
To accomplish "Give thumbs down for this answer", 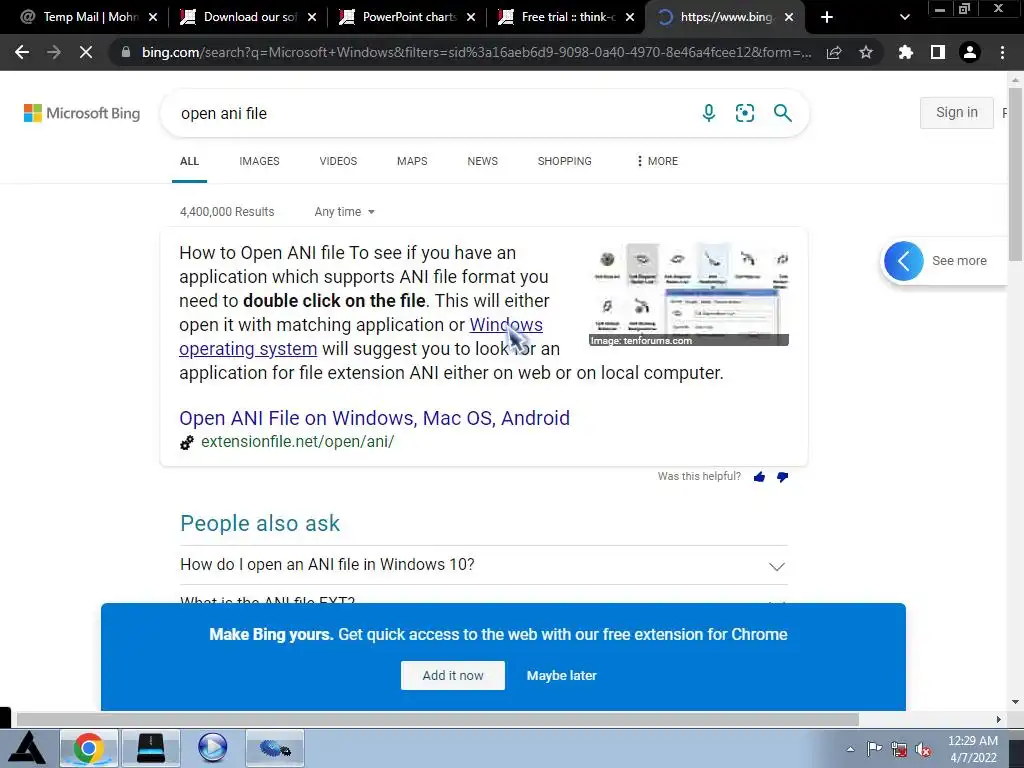I will [782, 477].
